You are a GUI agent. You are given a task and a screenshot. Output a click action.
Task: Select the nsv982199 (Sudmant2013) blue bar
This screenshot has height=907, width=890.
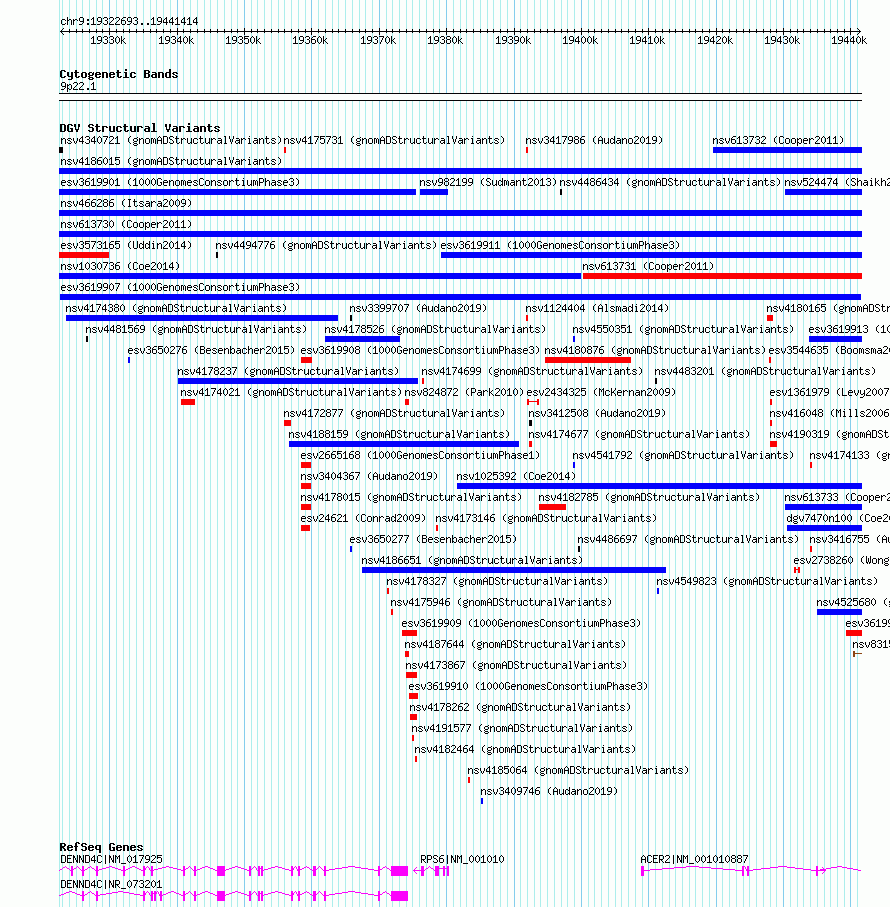point(434,192)
